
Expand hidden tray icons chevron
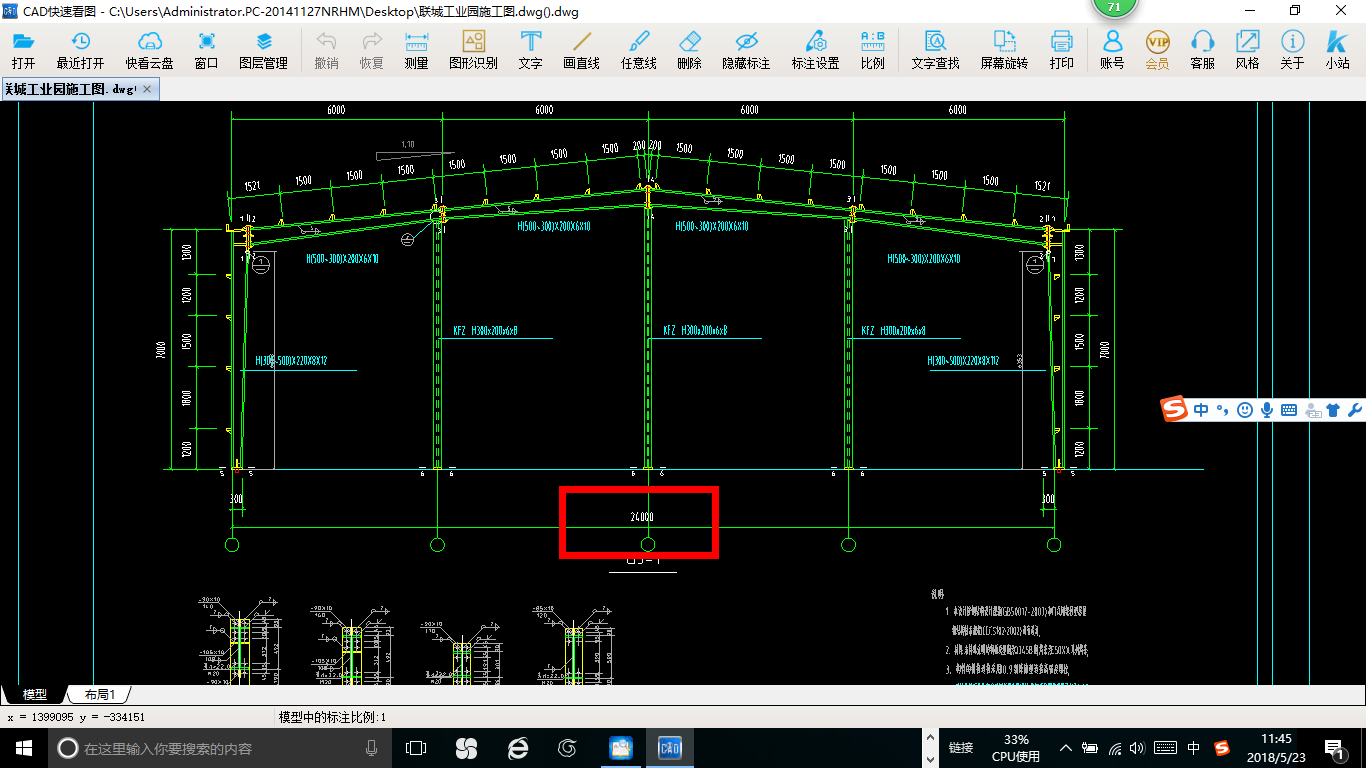1067,748
